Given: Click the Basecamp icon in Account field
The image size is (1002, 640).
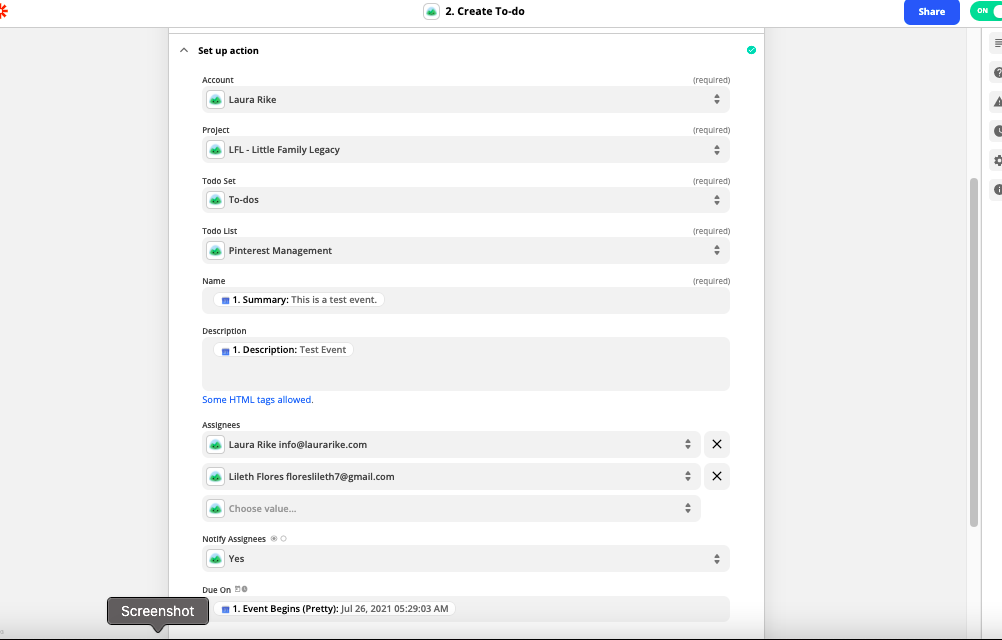Looking at the screenshot, I should 215,100.
